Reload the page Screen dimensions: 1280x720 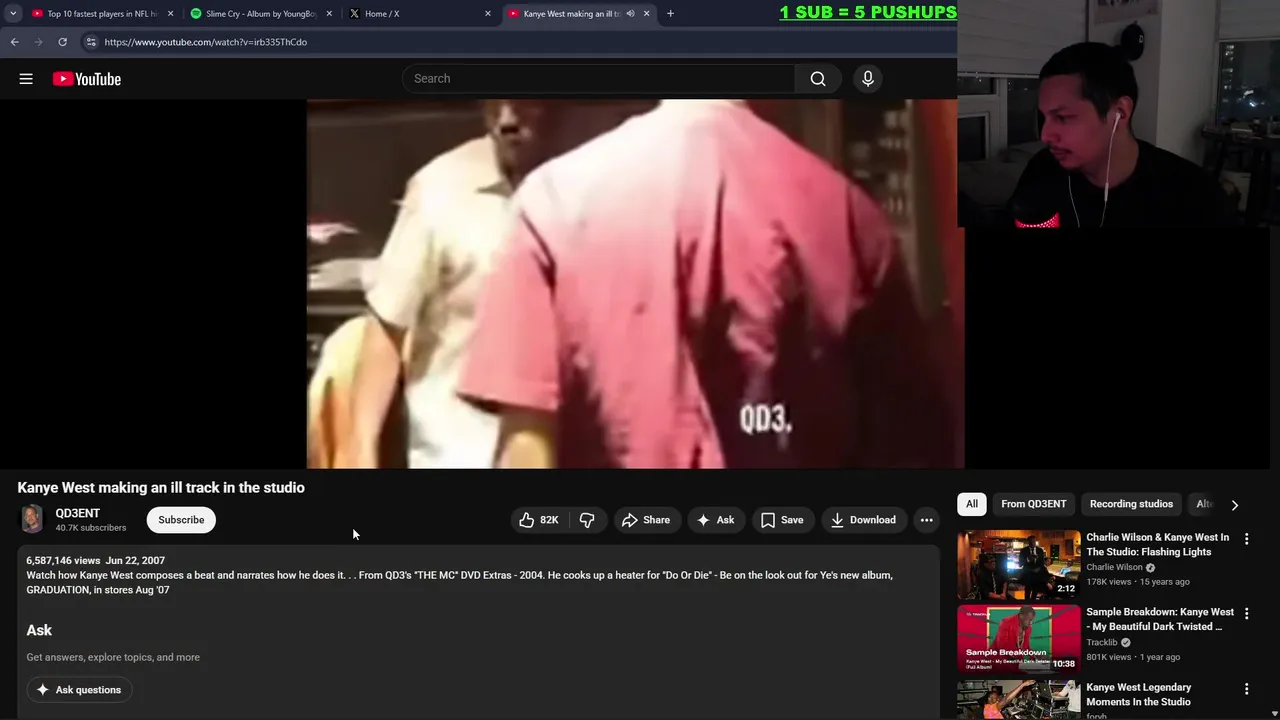tap(62, 42)
